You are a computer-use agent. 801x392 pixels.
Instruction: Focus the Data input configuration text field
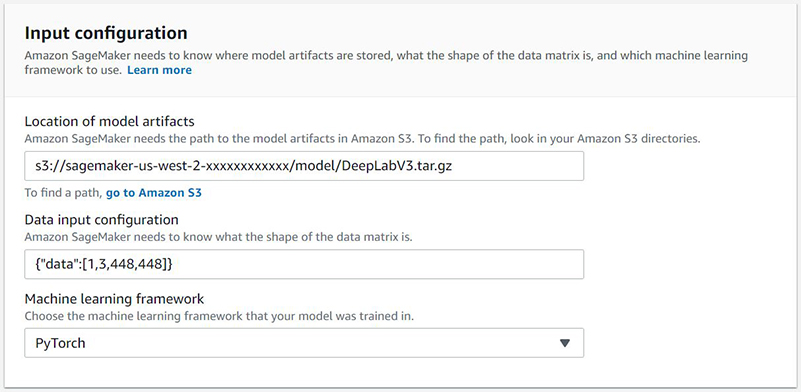(x=304, y=264)
